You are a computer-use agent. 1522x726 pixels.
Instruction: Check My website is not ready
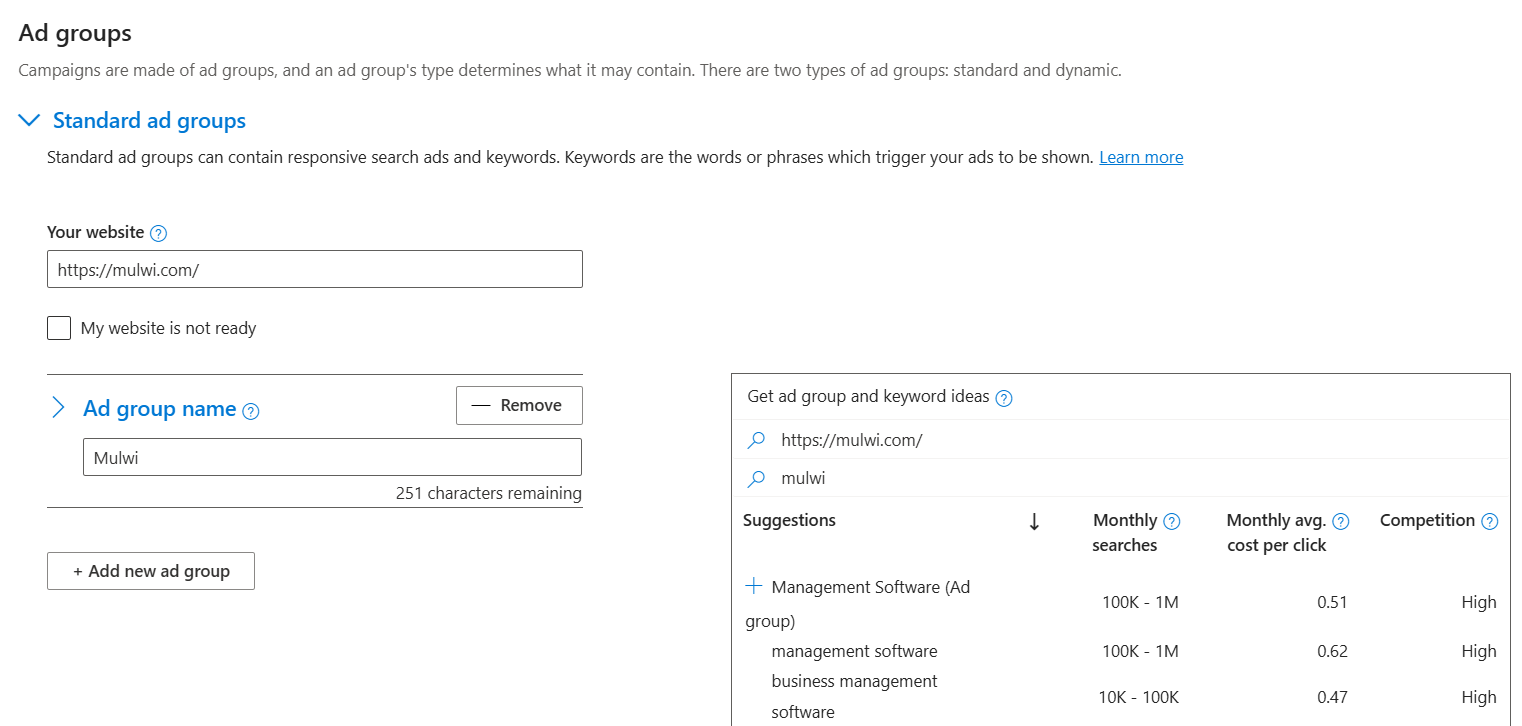click(59, 328)
